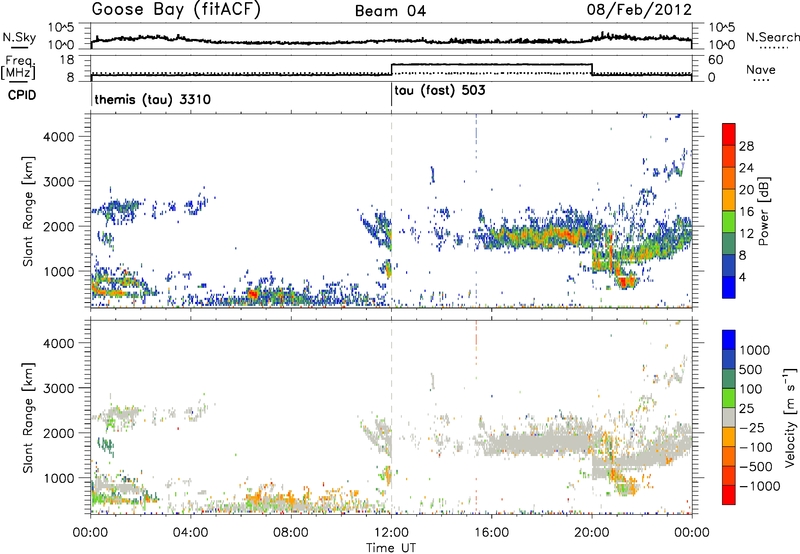Click the date '08/Feb/2012'
Viewport: 800px width, 554px height.
639,10
